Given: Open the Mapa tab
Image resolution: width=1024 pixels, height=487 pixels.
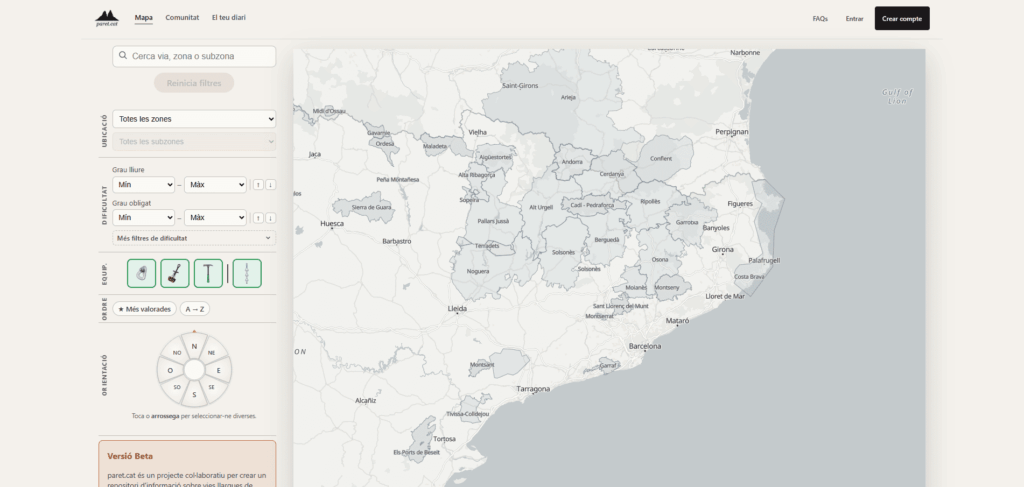Looking at the screenshot, I should pyautogui.click(x=144, y=18).
